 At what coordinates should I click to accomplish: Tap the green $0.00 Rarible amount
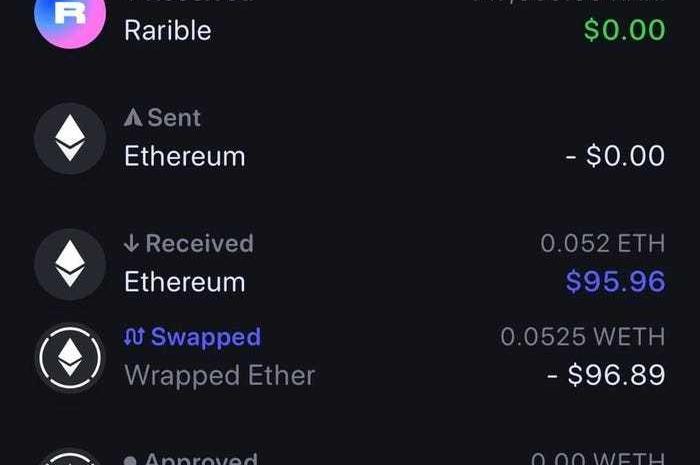click(625, 30)
